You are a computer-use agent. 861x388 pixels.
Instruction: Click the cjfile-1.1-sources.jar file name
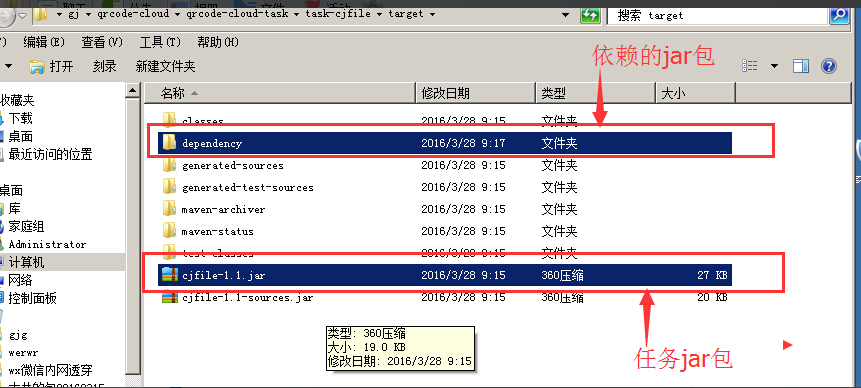point(248,297)
